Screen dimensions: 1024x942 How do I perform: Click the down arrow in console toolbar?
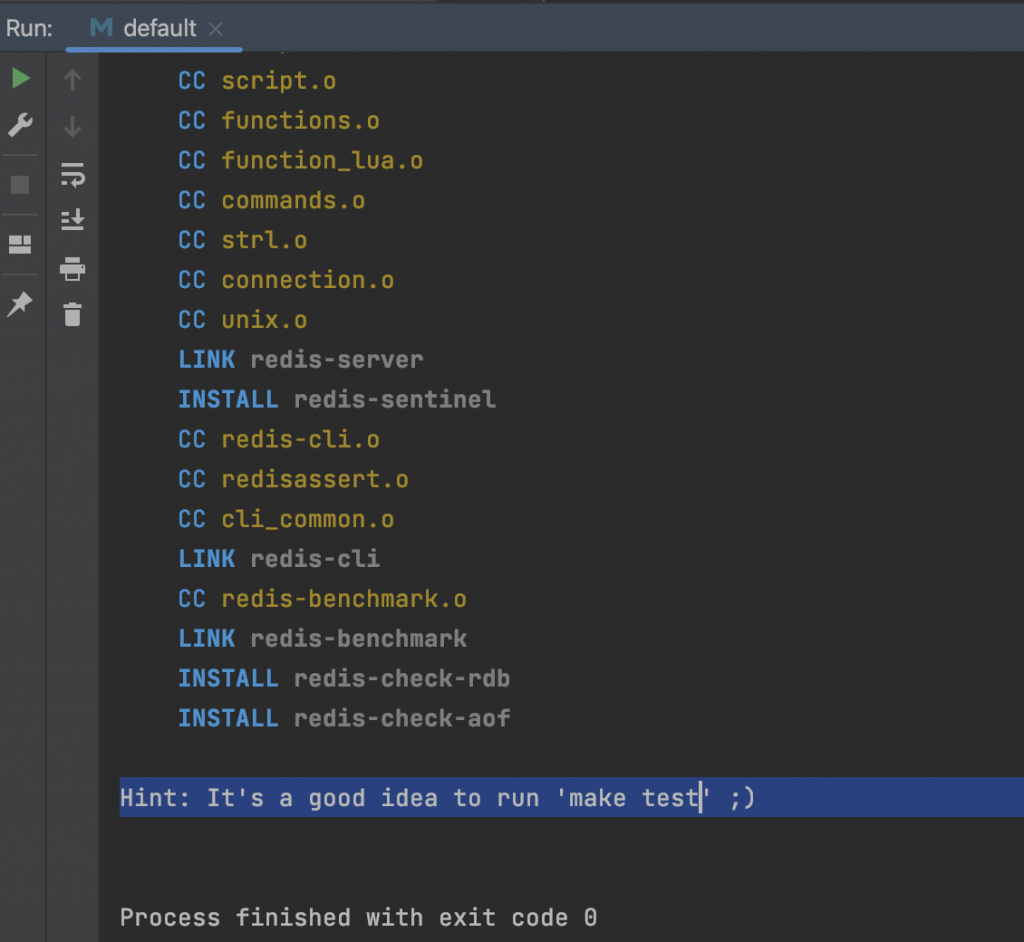(72, 127)
